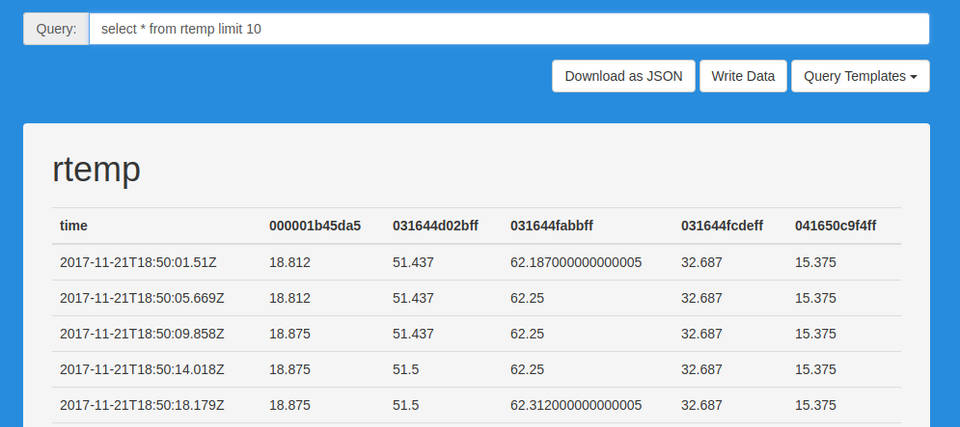The image size is (960, 427).
Task: Select the timestamp ending in 18:50:18.179Z
Action: (x=139, y=406)
